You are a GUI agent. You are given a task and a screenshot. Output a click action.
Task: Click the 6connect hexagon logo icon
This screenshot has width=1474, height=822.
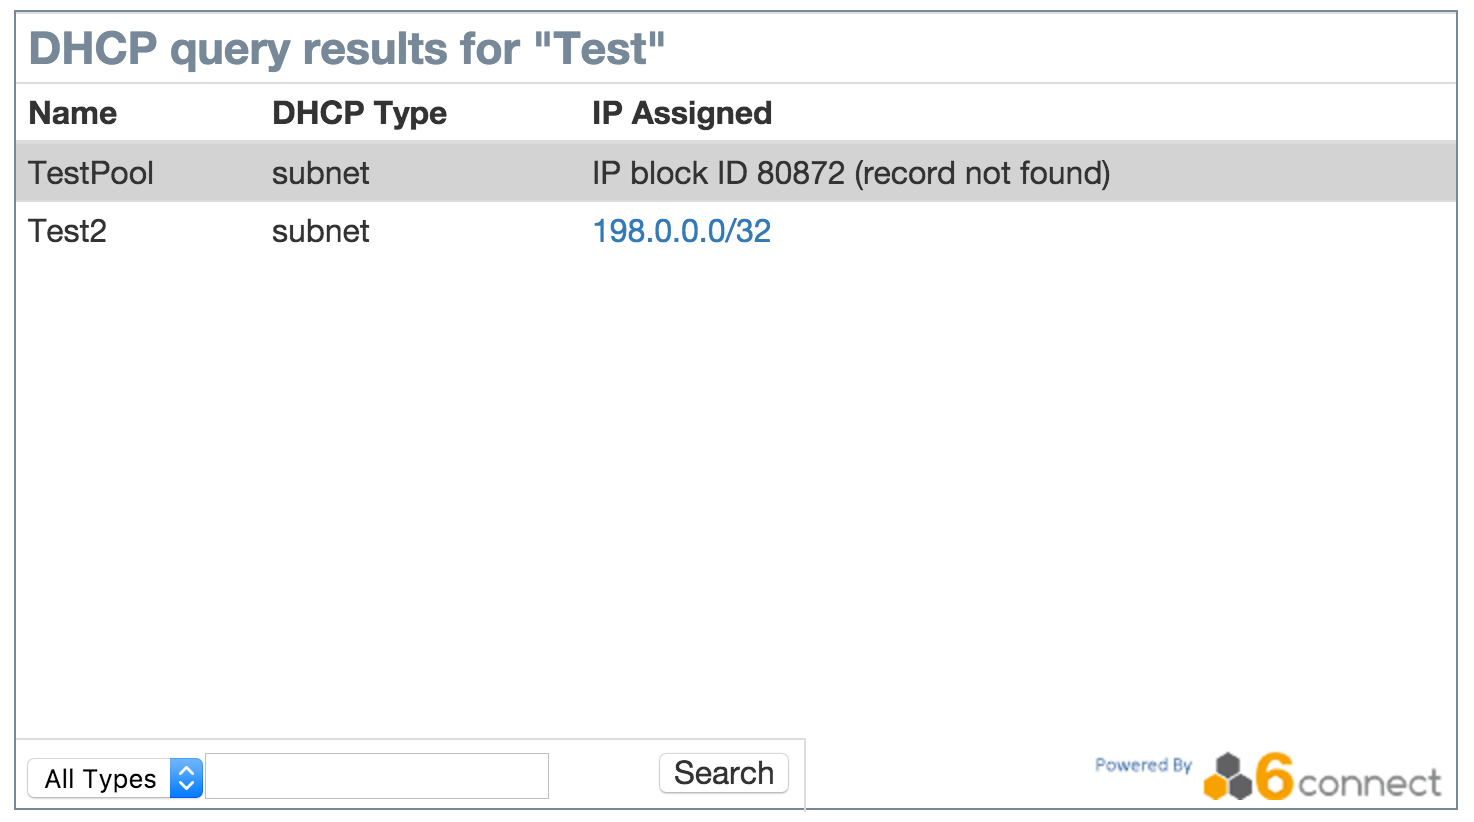click(1228, 777)
